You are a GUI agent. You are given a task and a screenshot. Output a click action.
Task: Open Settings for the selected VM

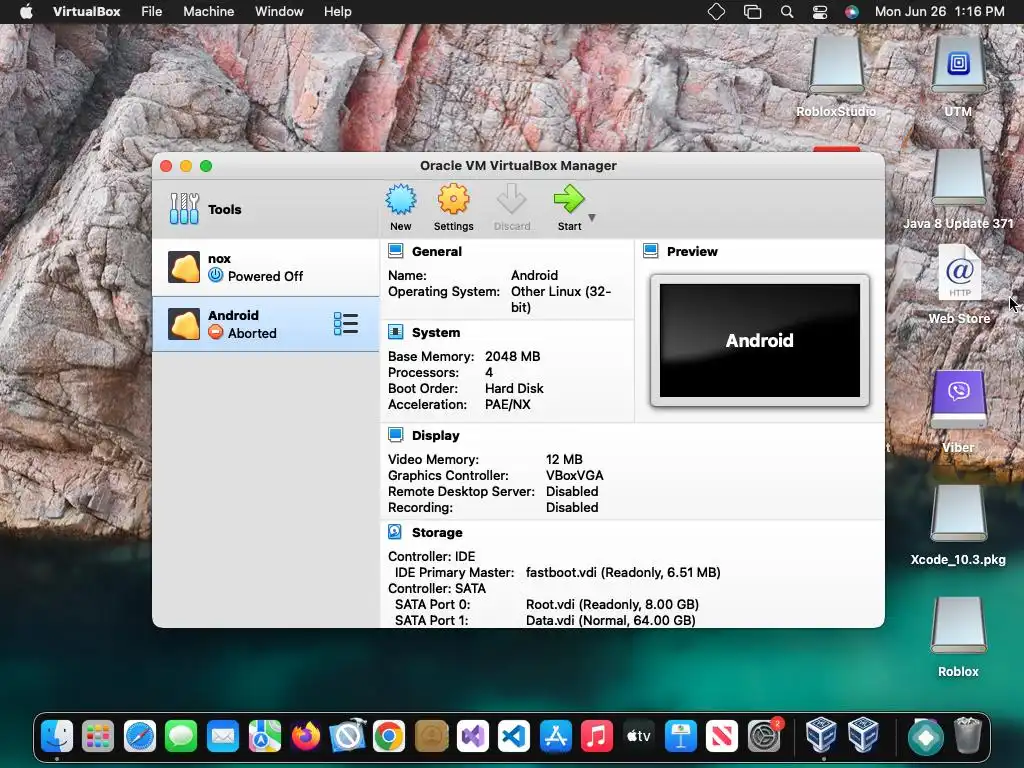pyautogui.click(x=453, y=208)
